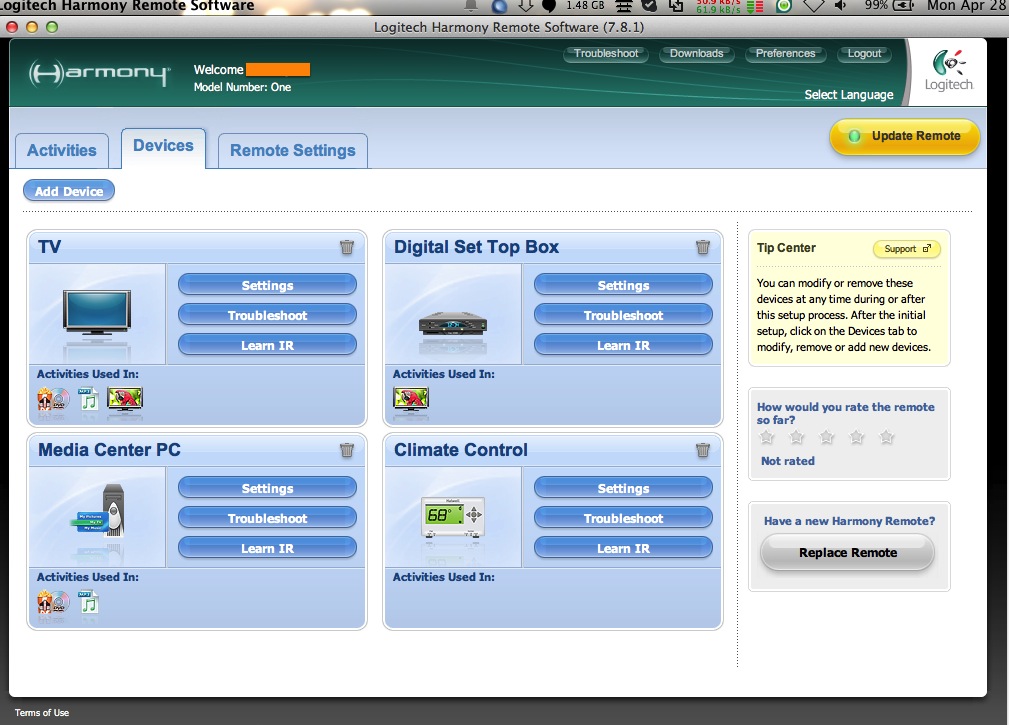Click "Have a new Harmony Remote?" text

pos(849,521)
